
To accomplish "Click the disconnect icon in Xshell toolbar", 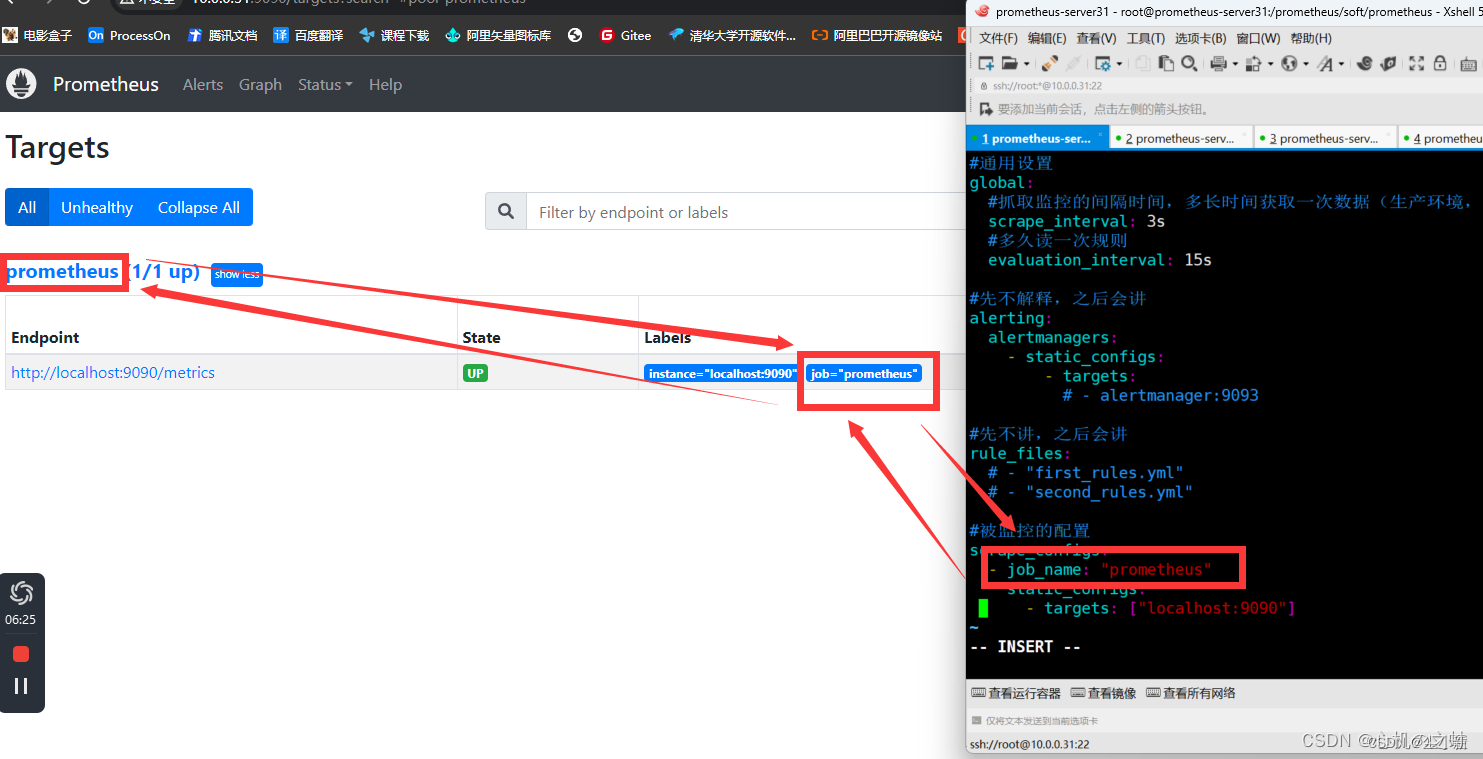I will pos(1073,64).
